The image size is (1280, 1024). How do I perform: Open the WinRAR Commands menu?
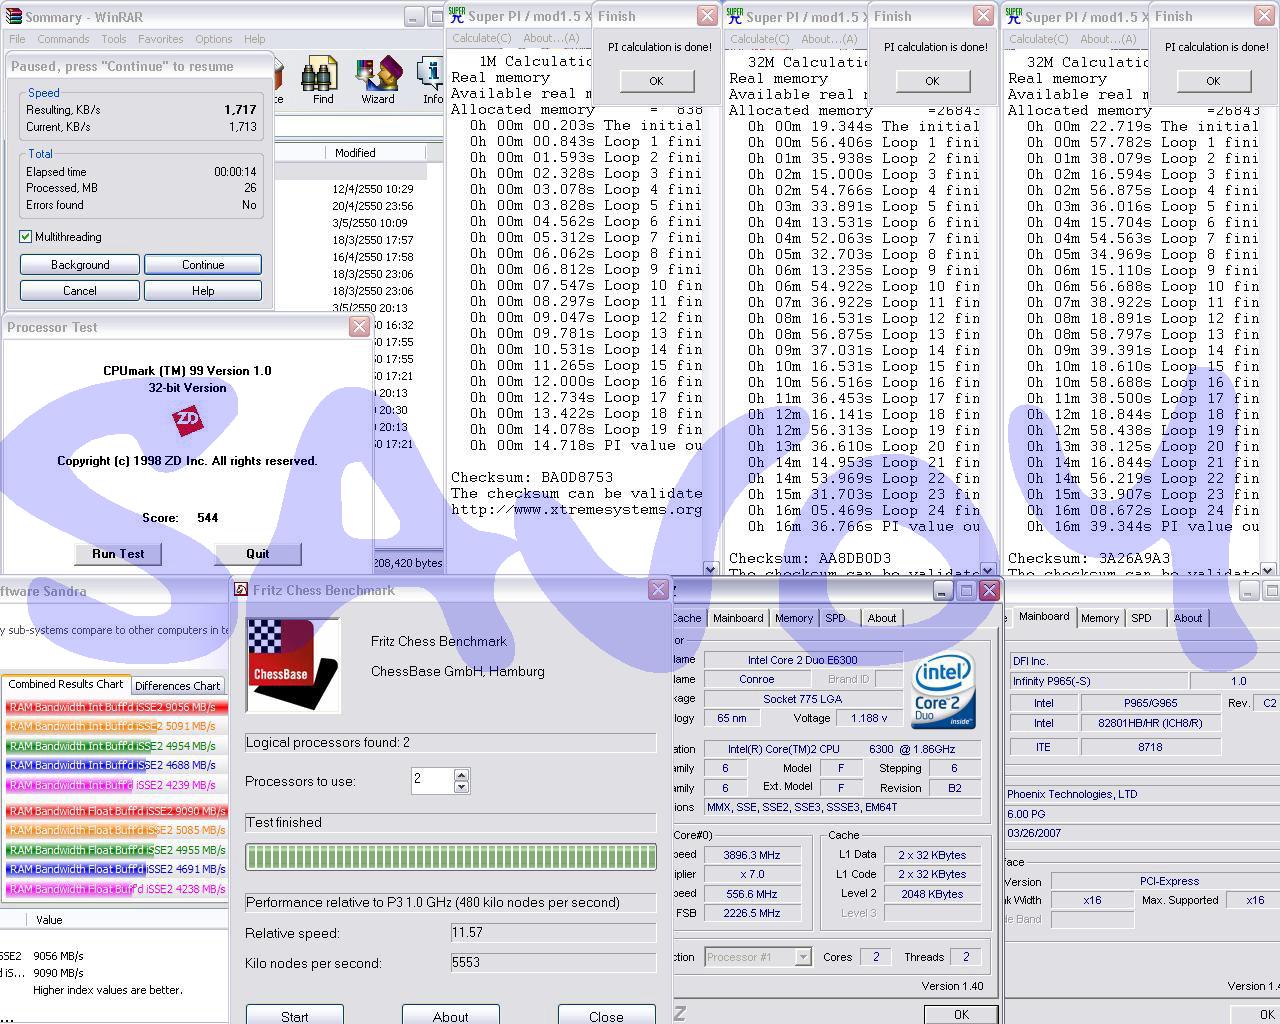(63, 39)
